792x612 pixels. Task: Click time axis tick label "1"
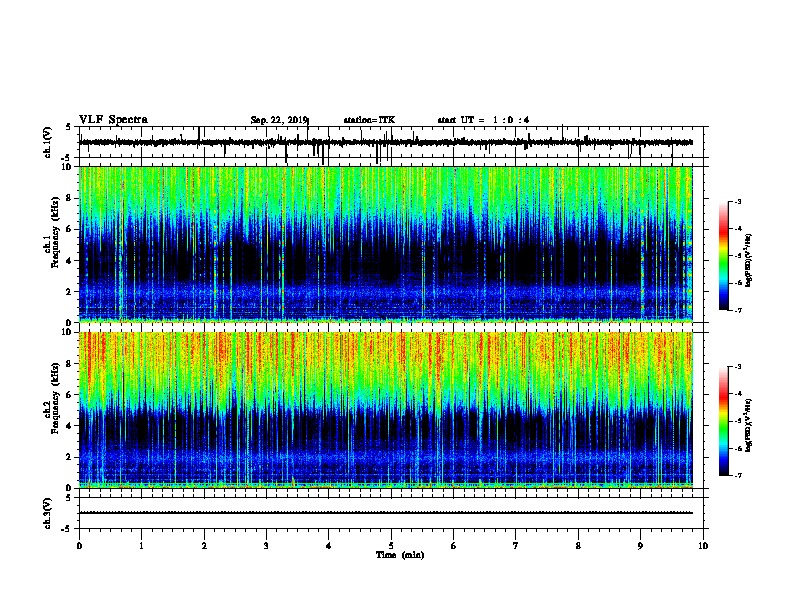tap(141, 546)
